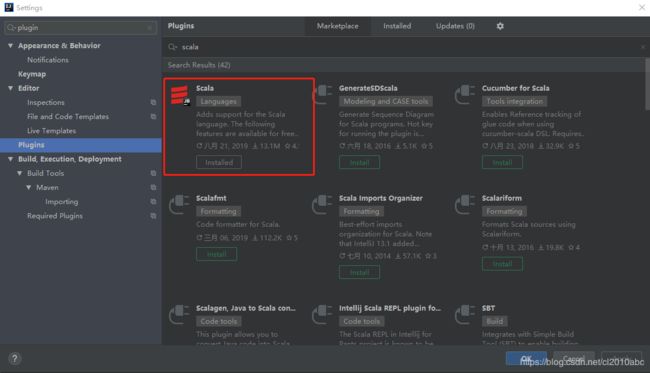The image size is (650, 373).
Task: Open the Updates (0) tab
Action: click(x=455, y=26)
